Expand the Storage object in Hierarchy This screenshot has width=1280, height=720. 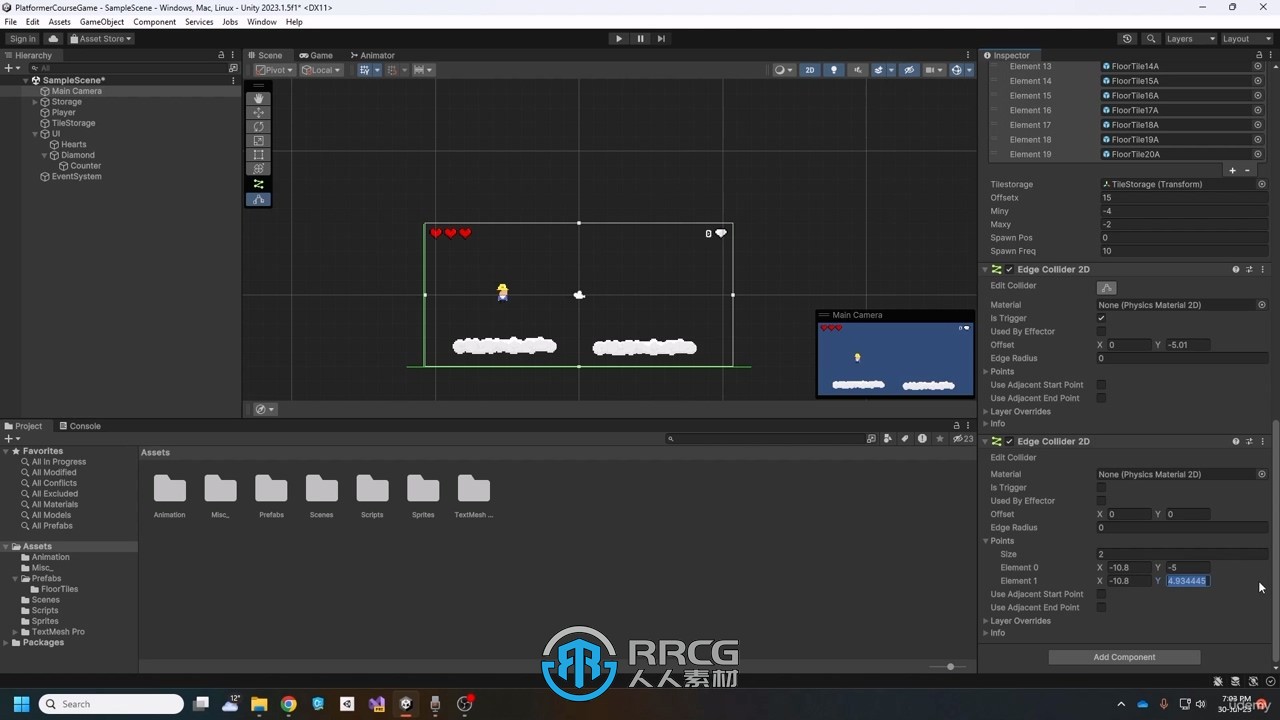35,102
